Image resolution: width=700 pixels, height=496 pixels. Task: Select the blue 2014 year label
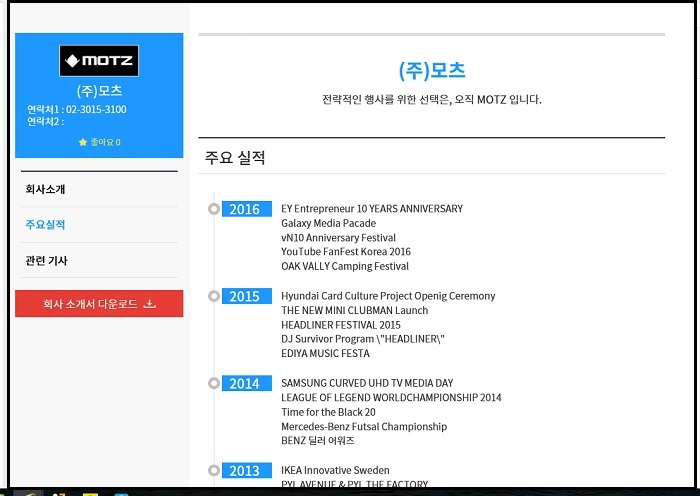[244, 383]
